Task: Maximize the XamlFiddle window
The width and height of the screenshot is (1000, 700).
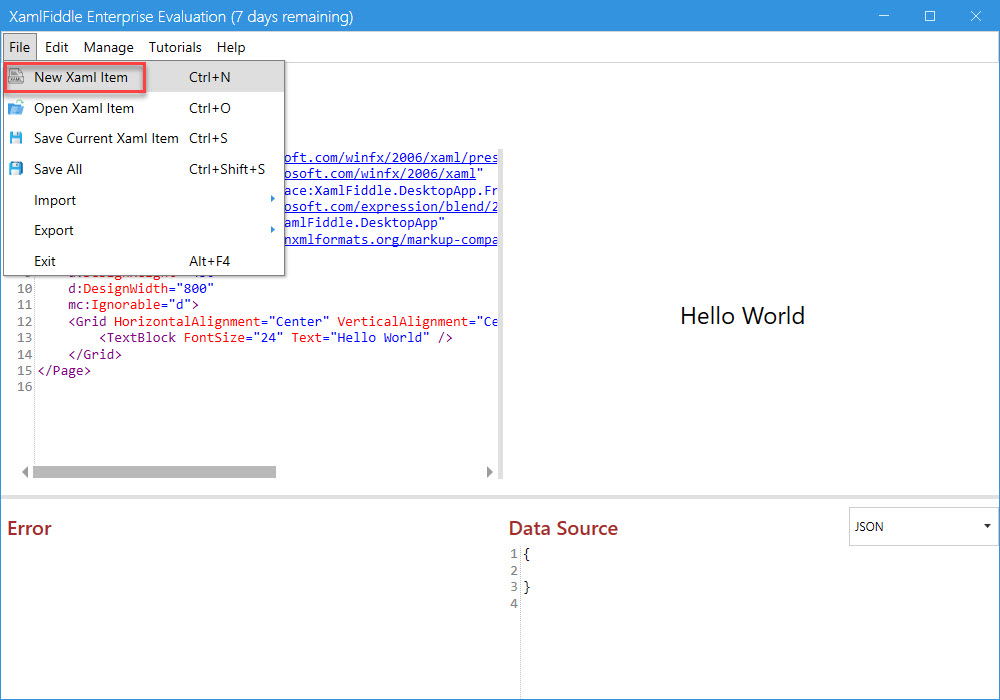Action: [930, 16]
